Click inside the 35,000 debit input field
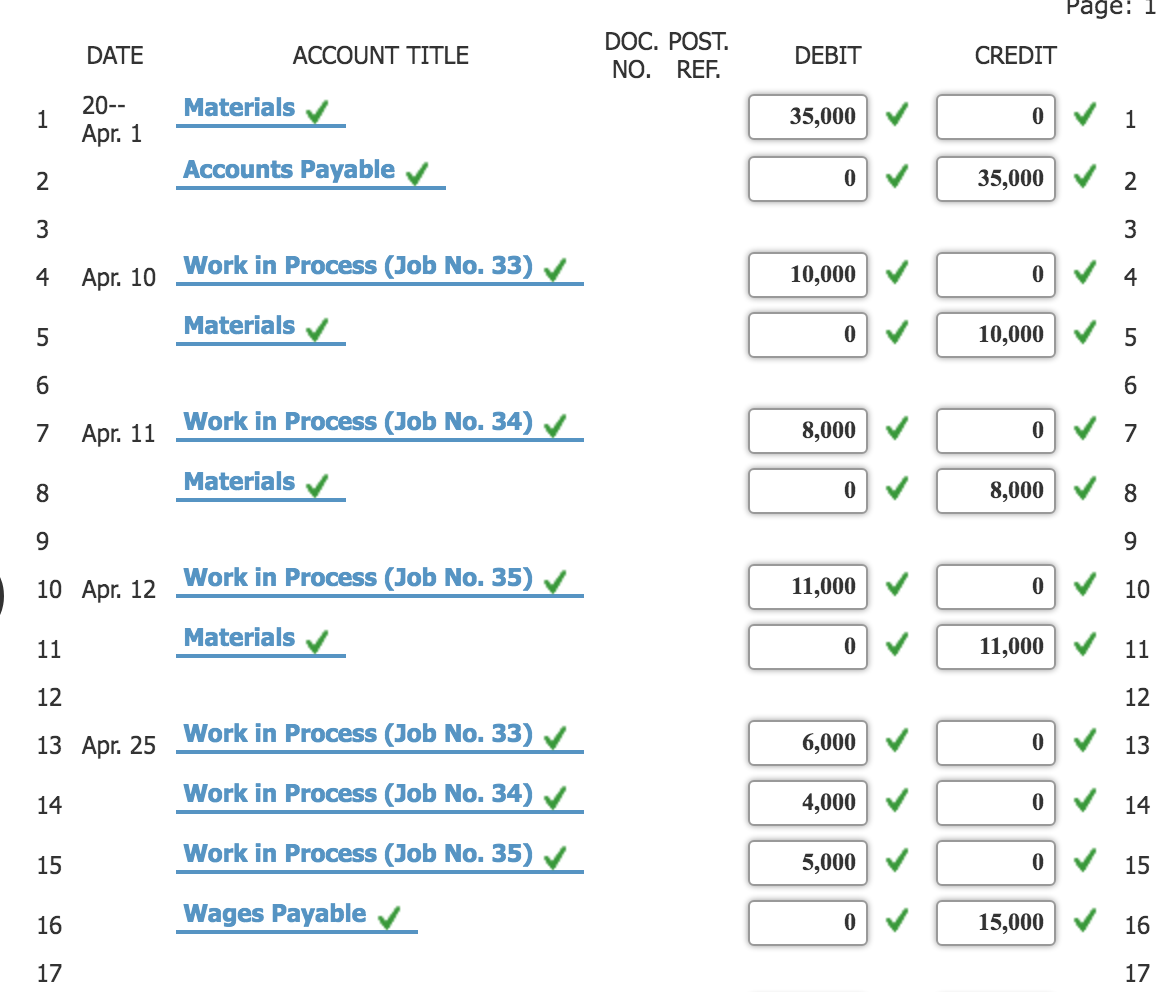 pos(806,117)
